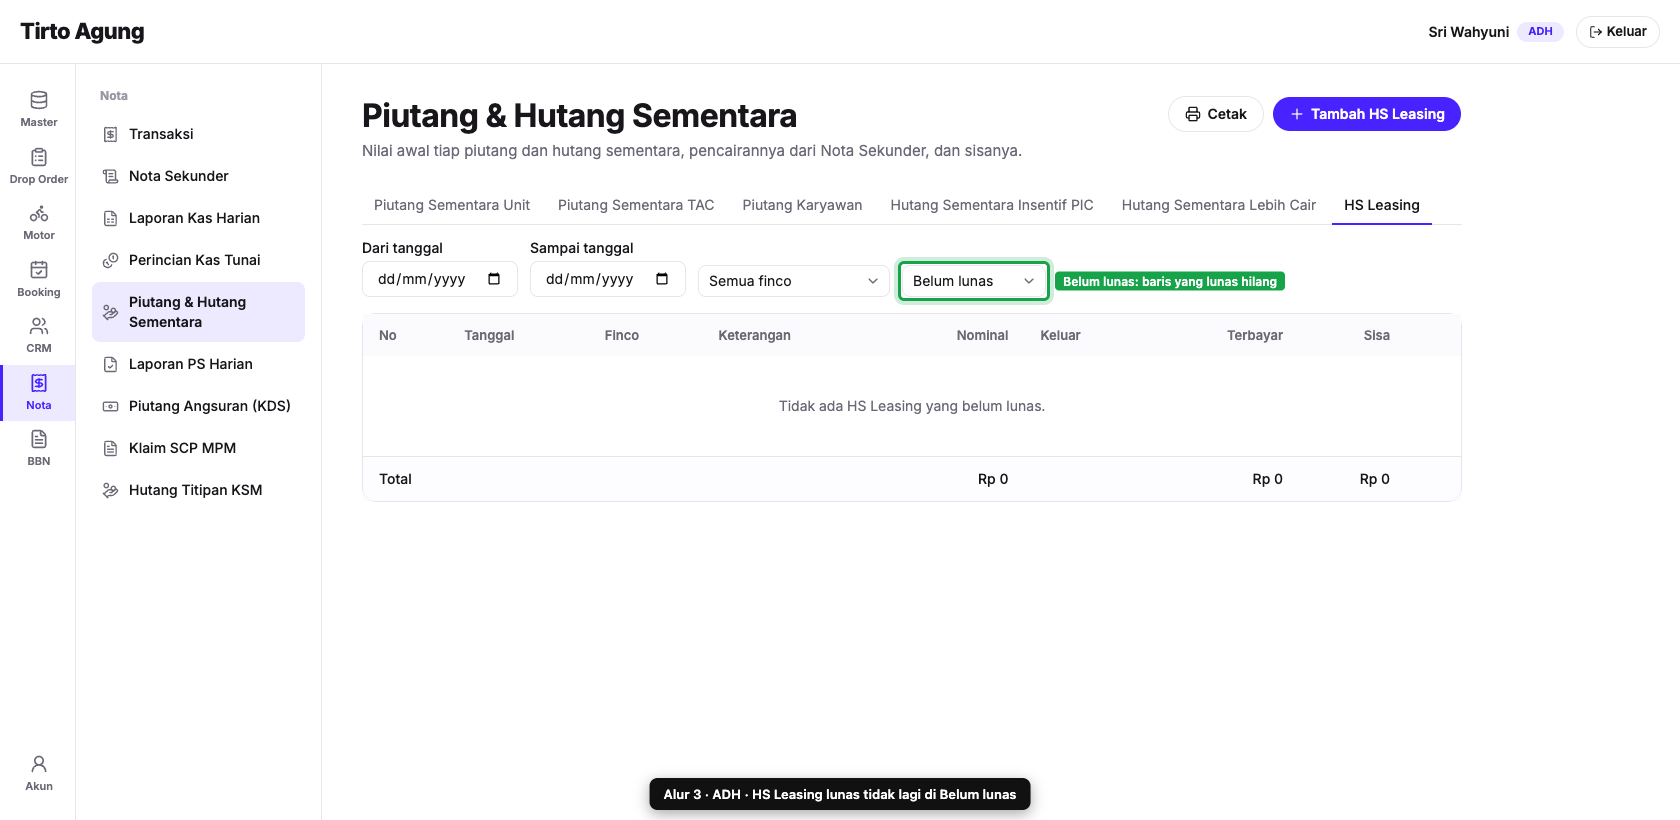Open the Drop Order clipboard icon
The width and height of the screenshot is (1680, 820).
39,157
